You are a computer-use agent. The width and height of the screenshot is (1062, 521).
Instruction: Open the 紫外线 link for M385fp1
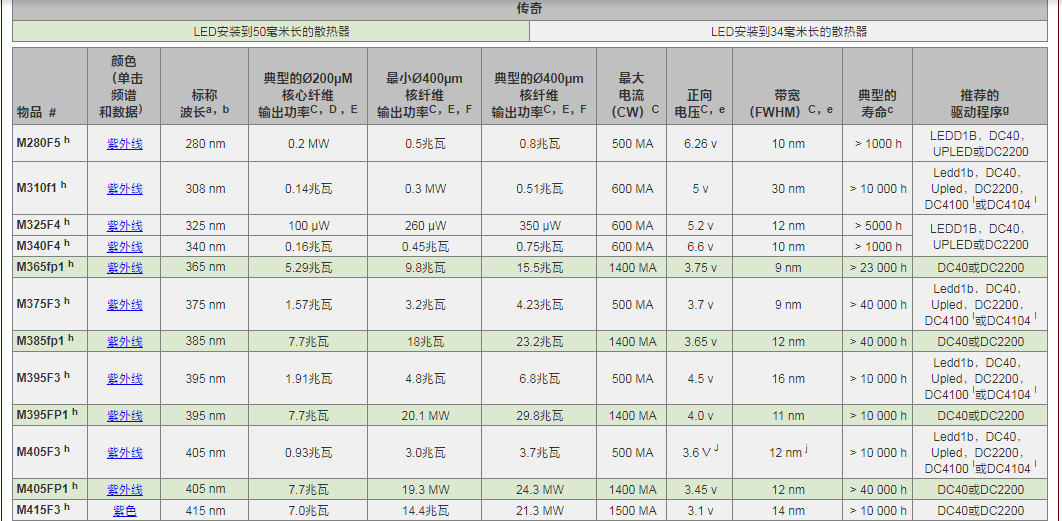point(125,342)
